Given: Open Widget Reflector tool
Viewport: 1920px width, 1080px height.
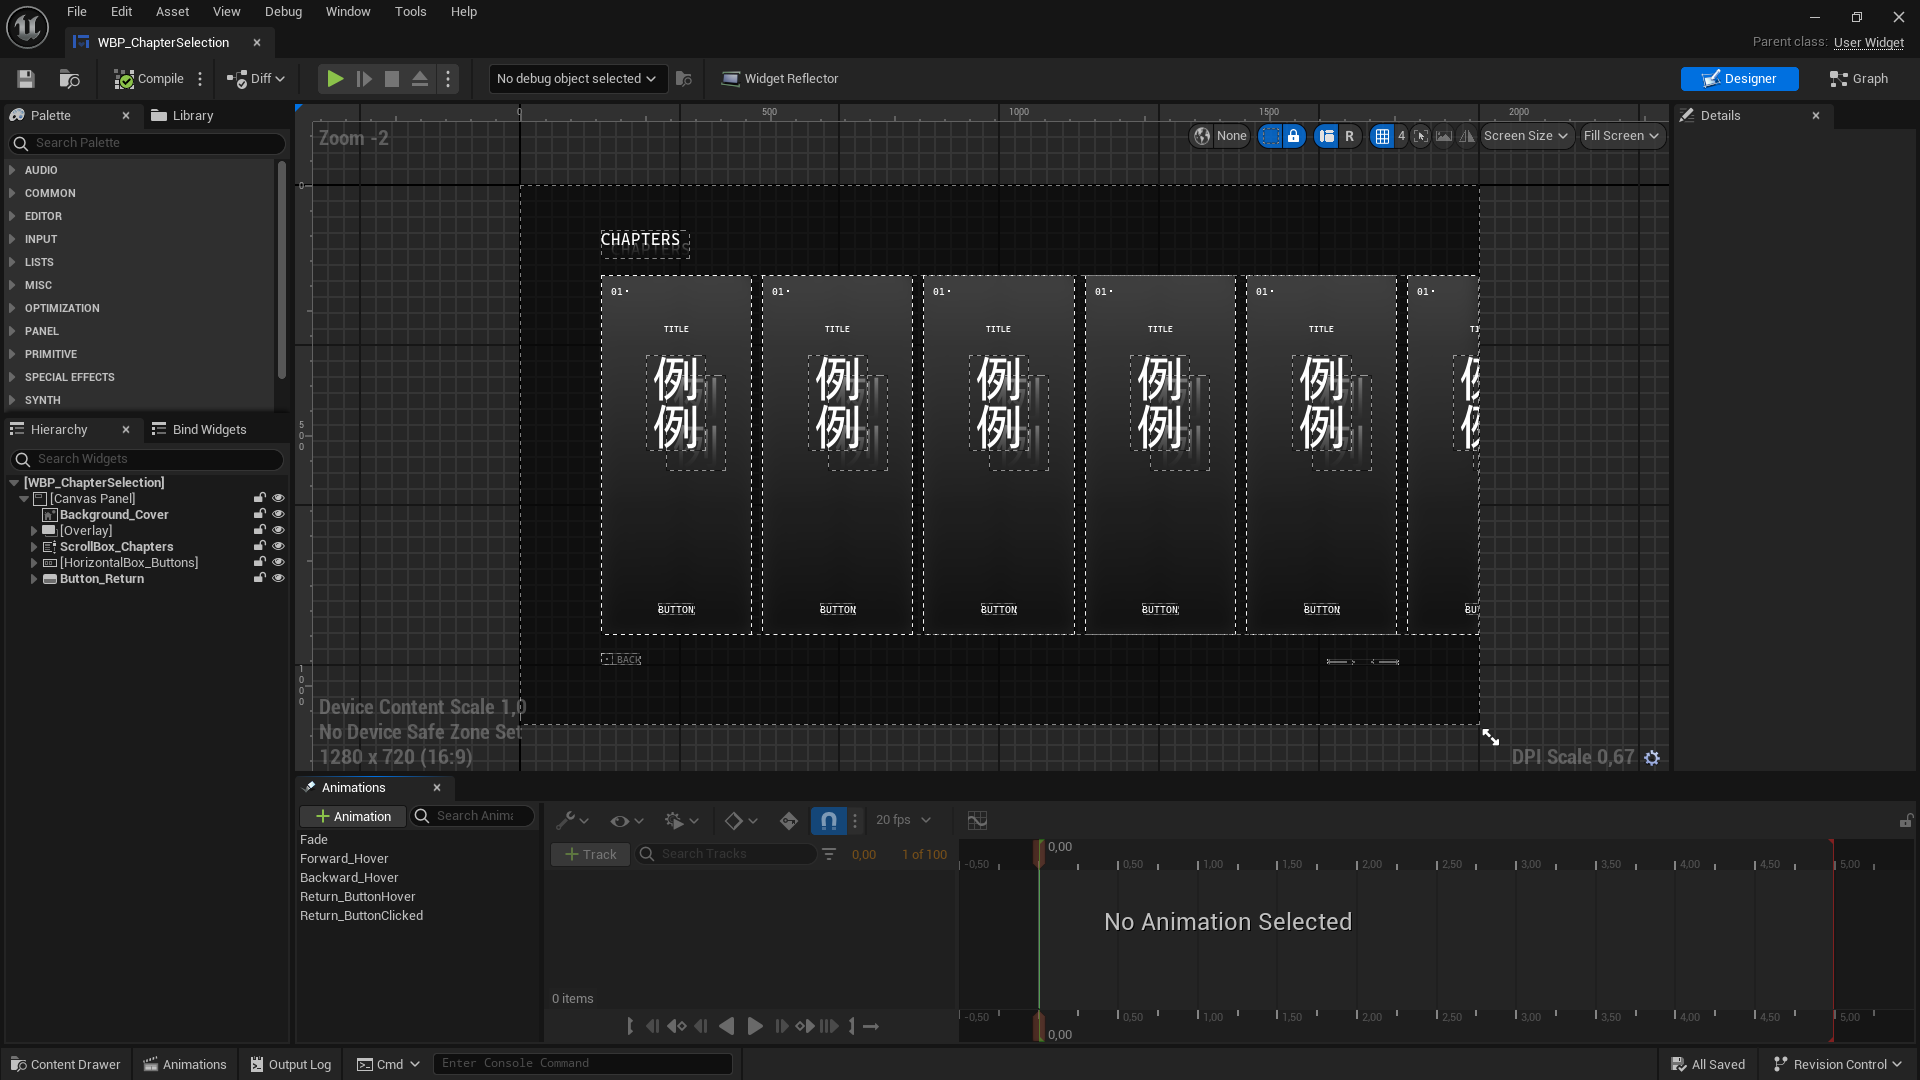Looking at the screenshot, I should (780, 79).
